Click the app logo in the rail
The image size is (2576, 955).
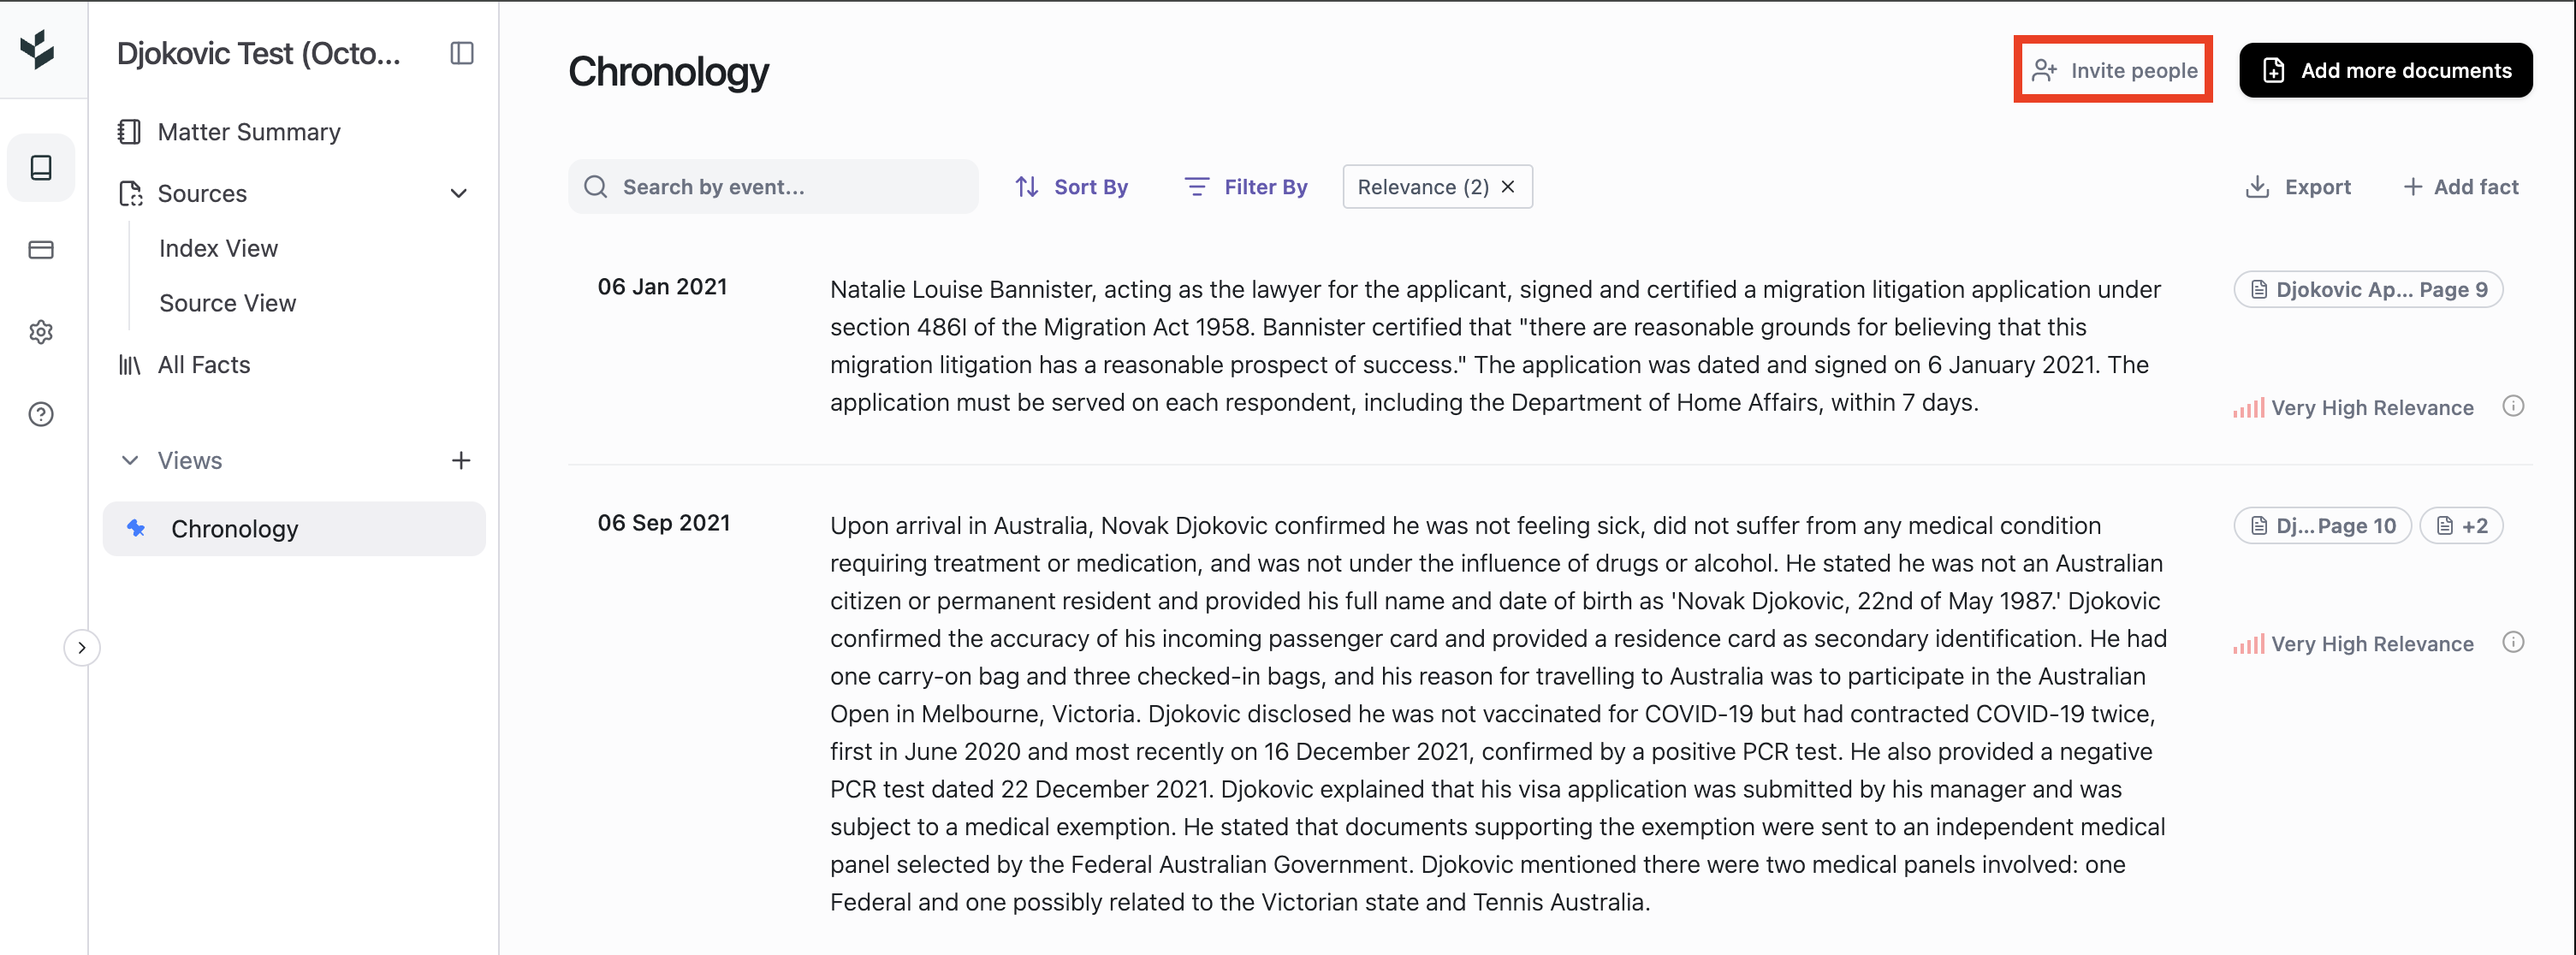[38, 49]
